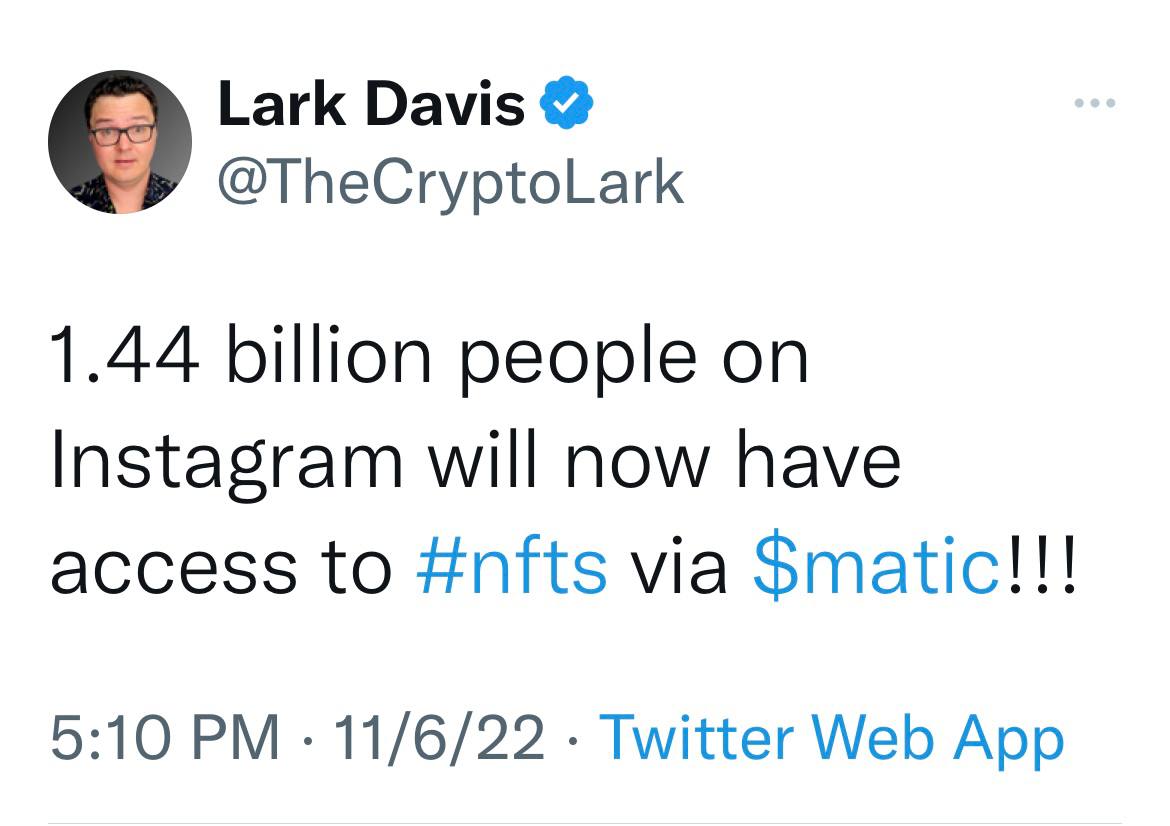Image resolution: width=1170 pixels, height=826 pixels.
Task: Click the 5:10 PM timestamp
Action: pos(165,737)
